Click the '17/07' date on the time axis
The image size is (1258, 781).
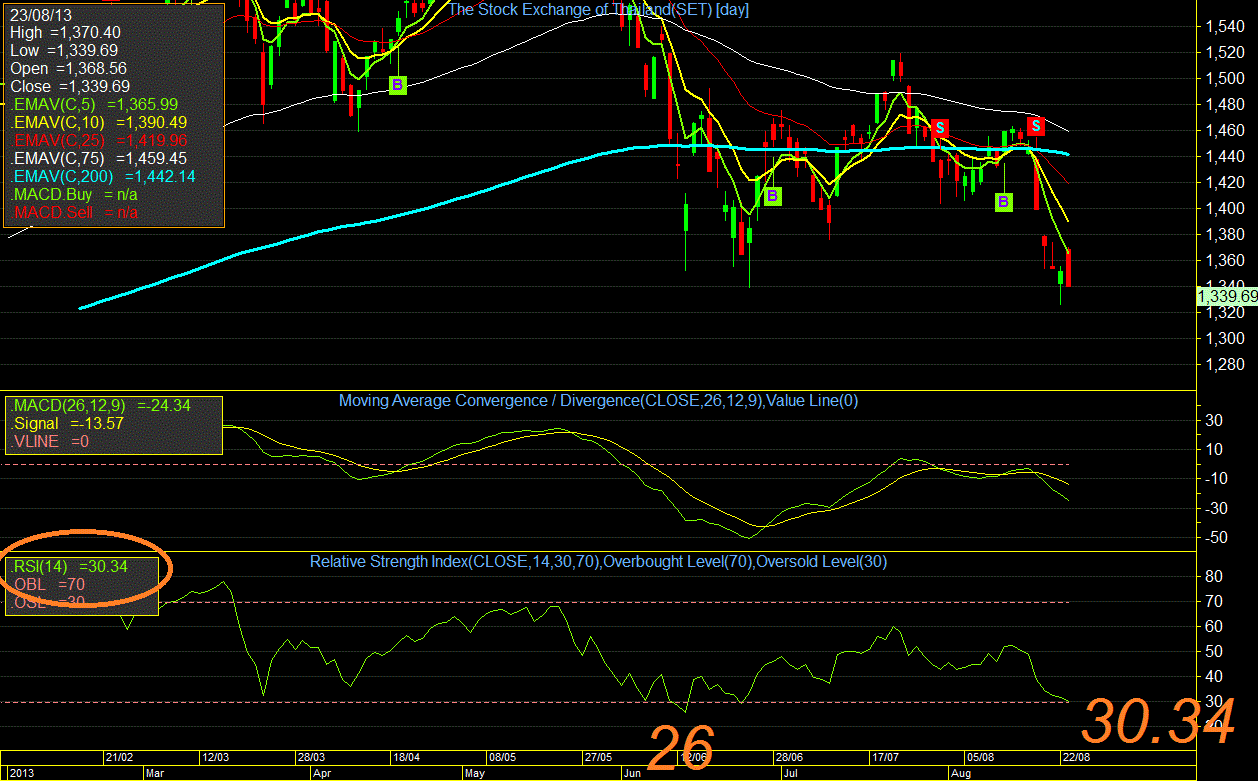pos(886,758)
